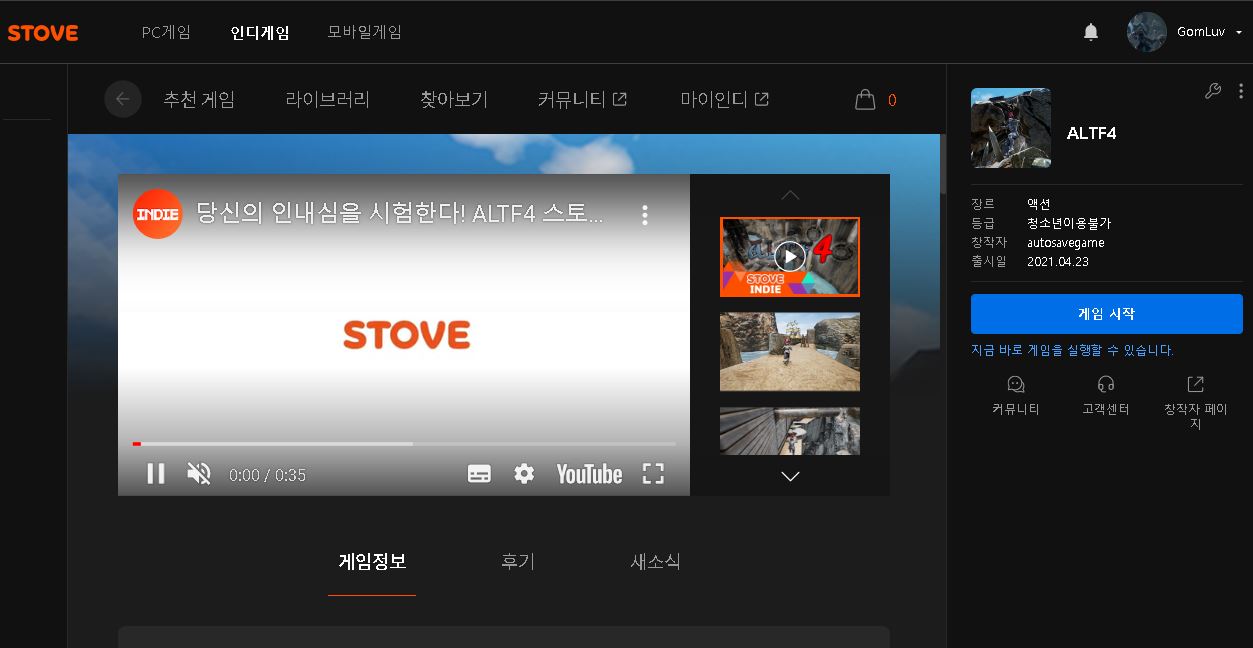Open the notifications bell
The image size is (1253, 648).
[x=1091, y=32]
